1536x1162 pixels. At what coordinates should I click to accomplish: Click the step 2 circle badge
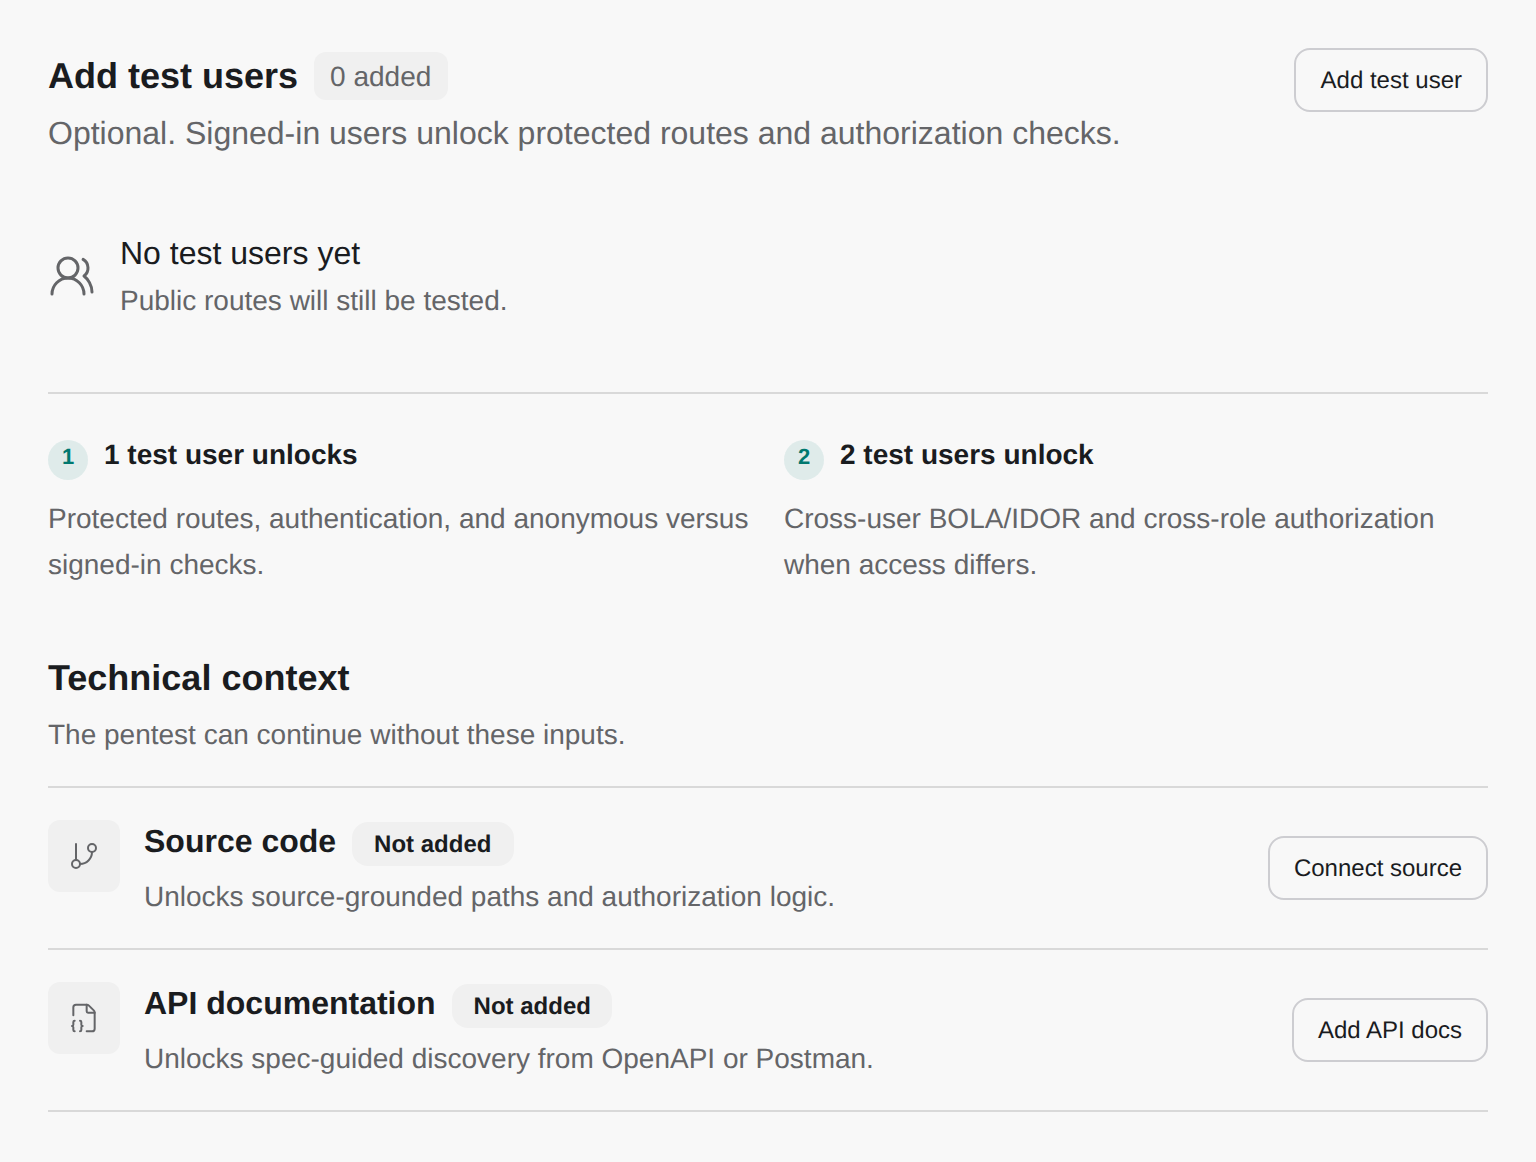point(804,458)
